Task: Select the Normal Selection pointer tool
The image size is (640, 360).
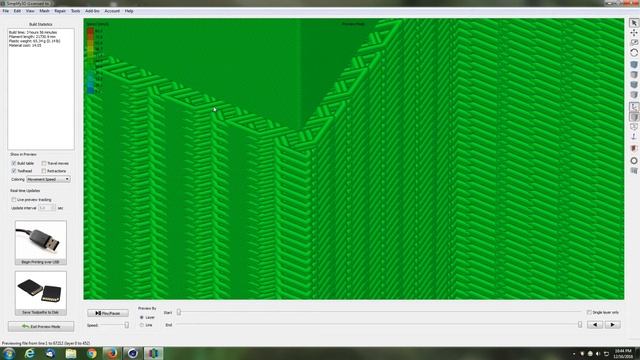Action: (x=634, y=23)
